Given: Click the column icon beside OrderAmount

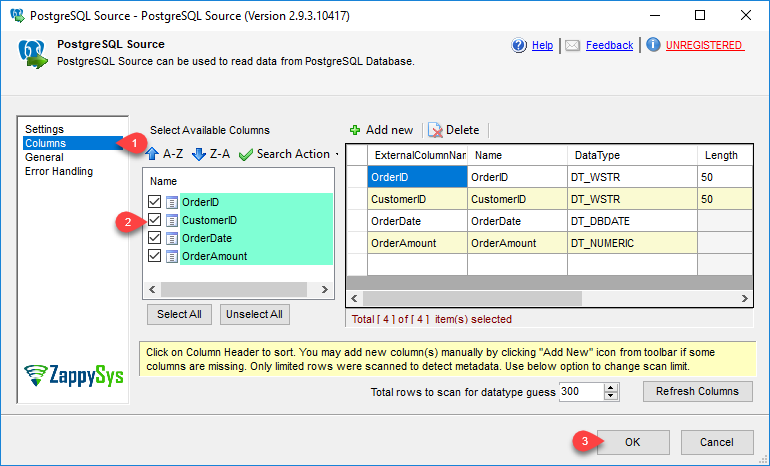Looking at the screenshot, I should tap(172, 256).
